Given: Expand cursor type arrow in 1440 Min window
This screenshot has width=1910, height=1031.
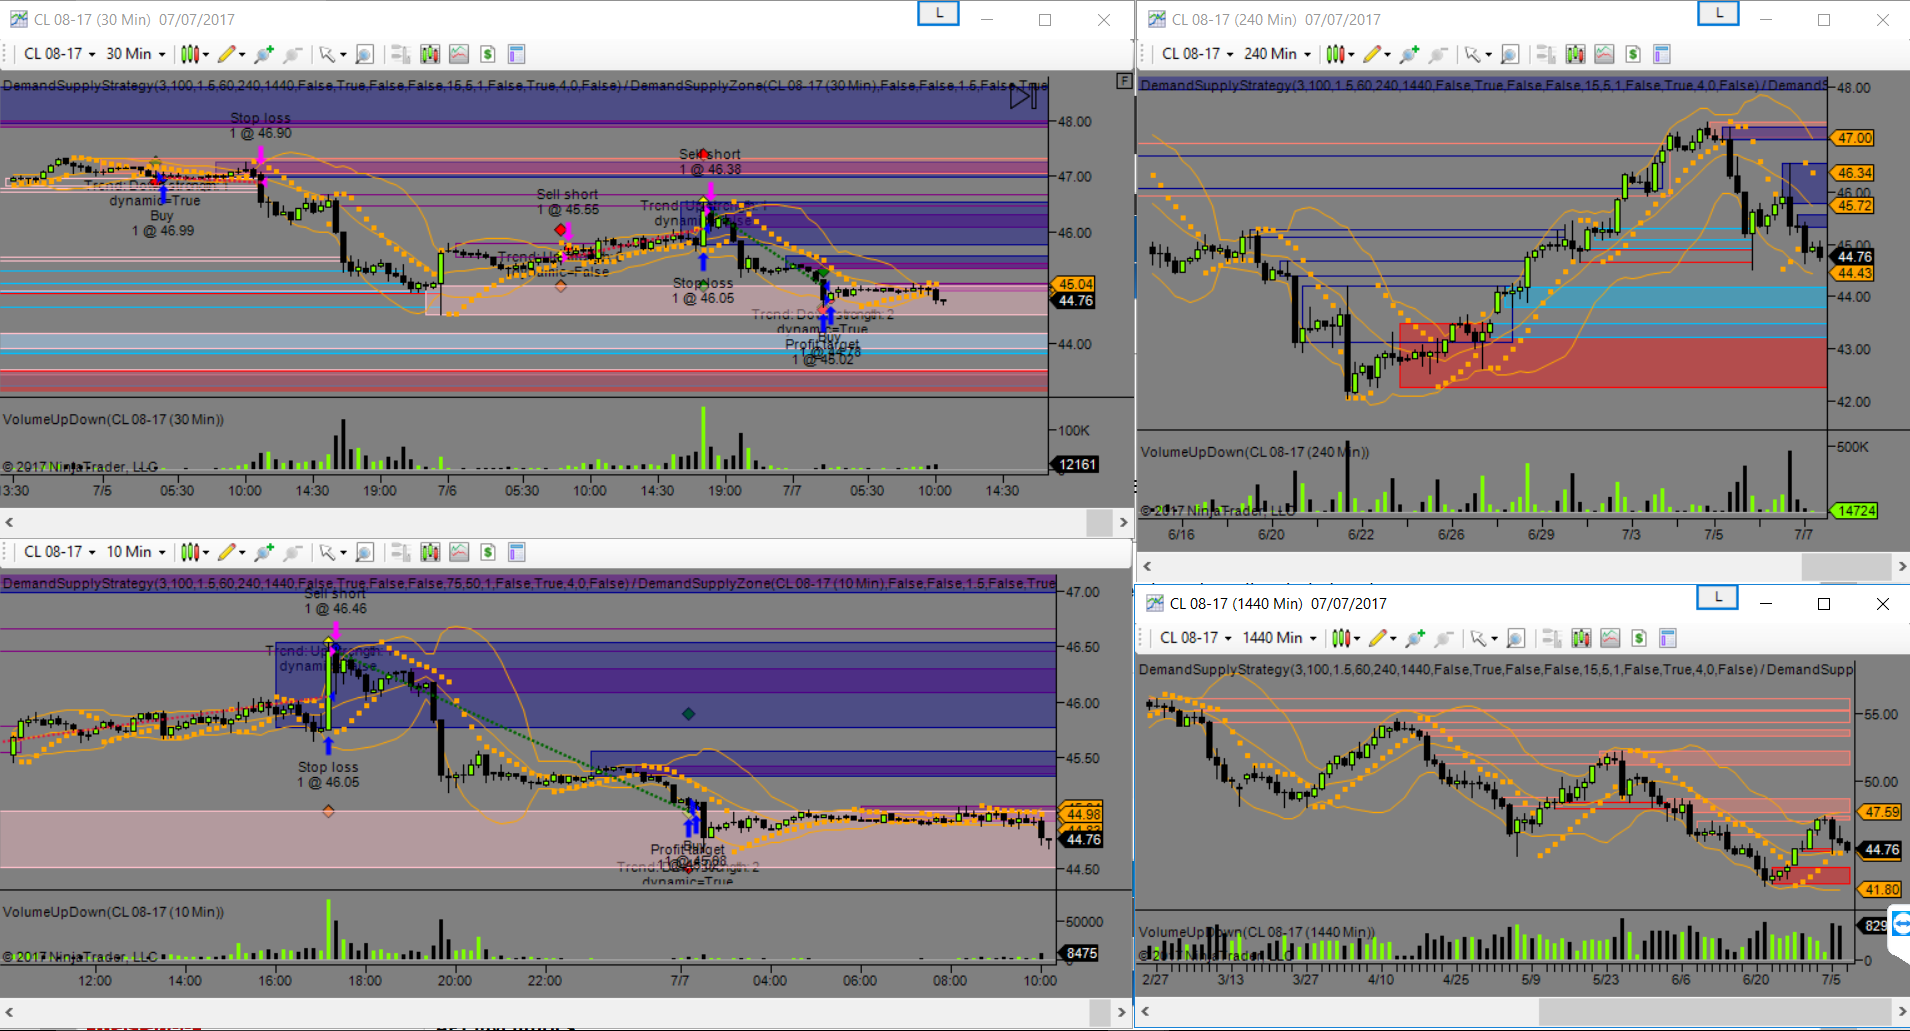Looking at the screenshot, I should [1494, 638].
